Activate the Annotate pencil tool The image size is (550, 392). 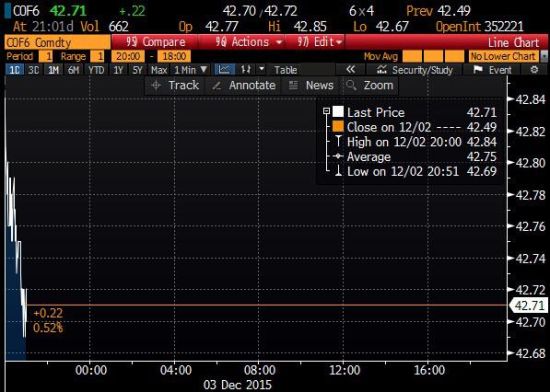click(x=244, y=85)
